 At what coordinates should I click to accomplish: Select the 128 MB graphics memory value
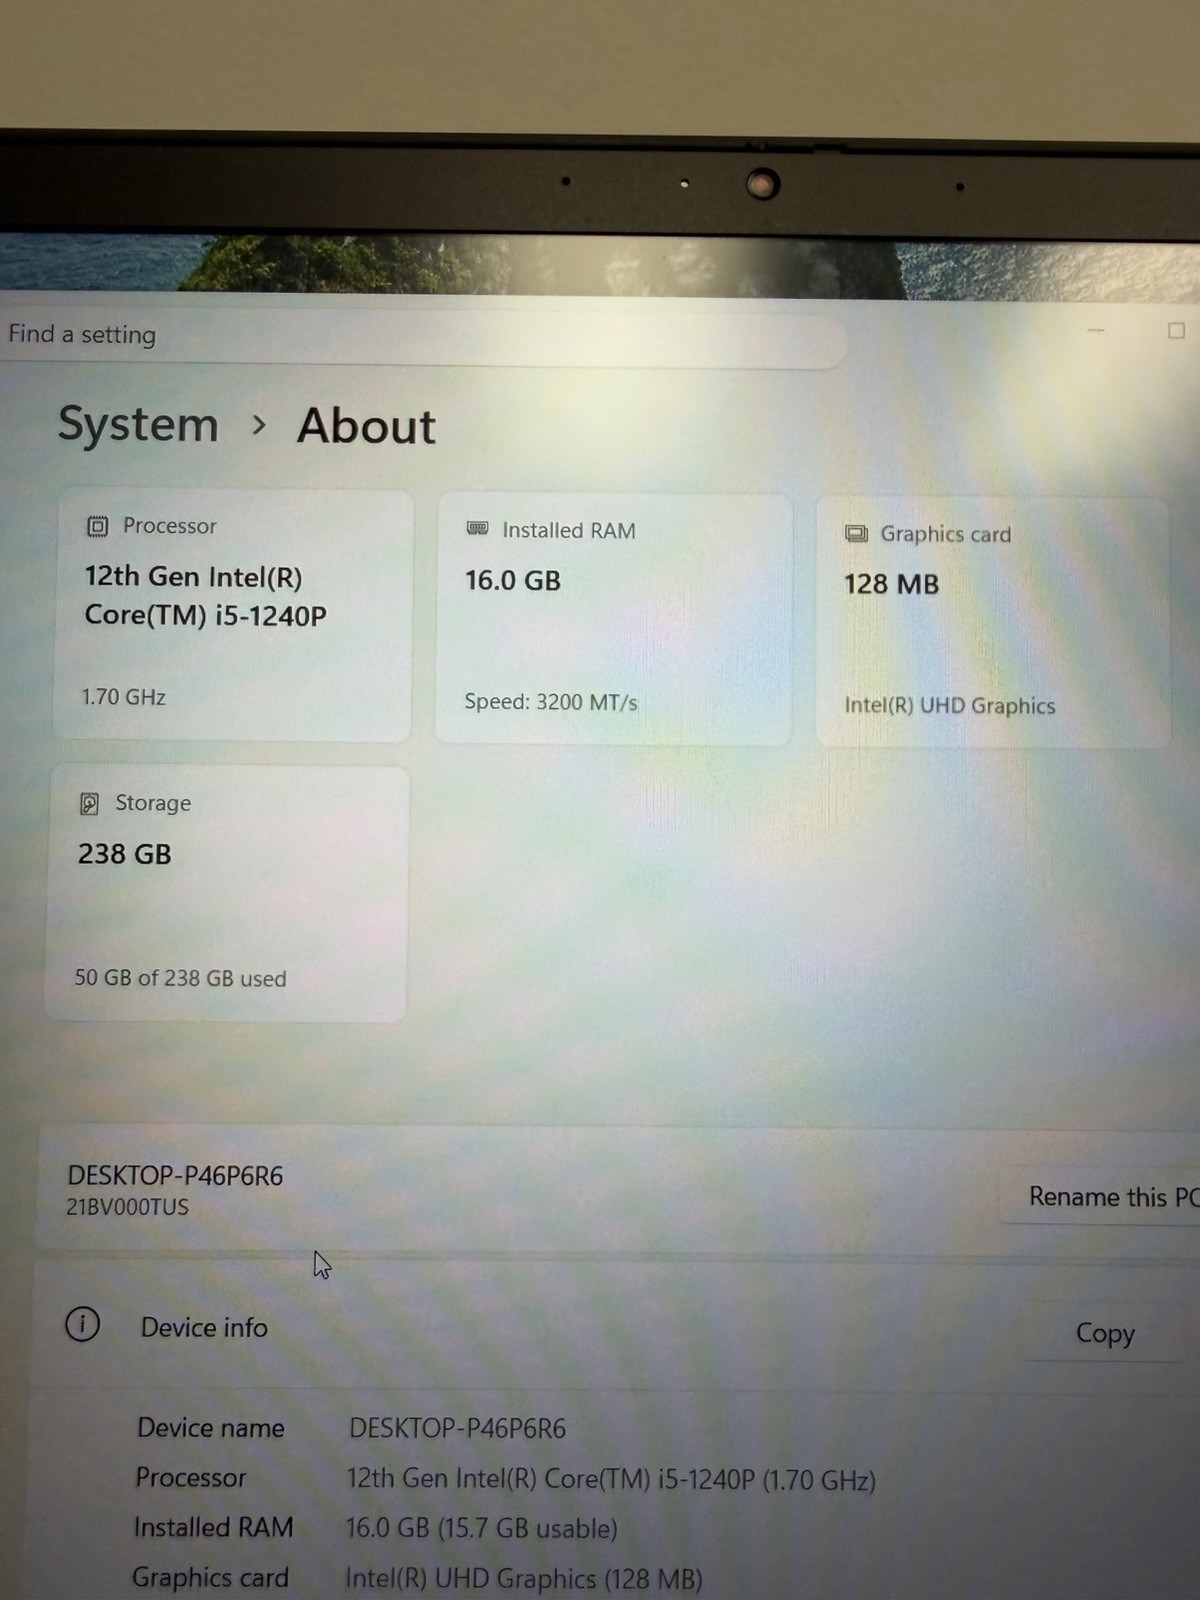[x=891, y=584]
